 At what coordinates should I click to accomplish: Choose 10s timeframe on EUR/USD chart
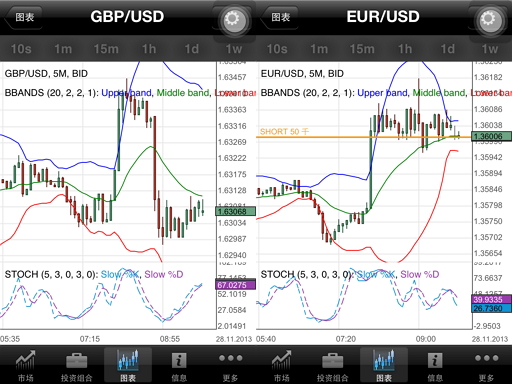point(277,49)
